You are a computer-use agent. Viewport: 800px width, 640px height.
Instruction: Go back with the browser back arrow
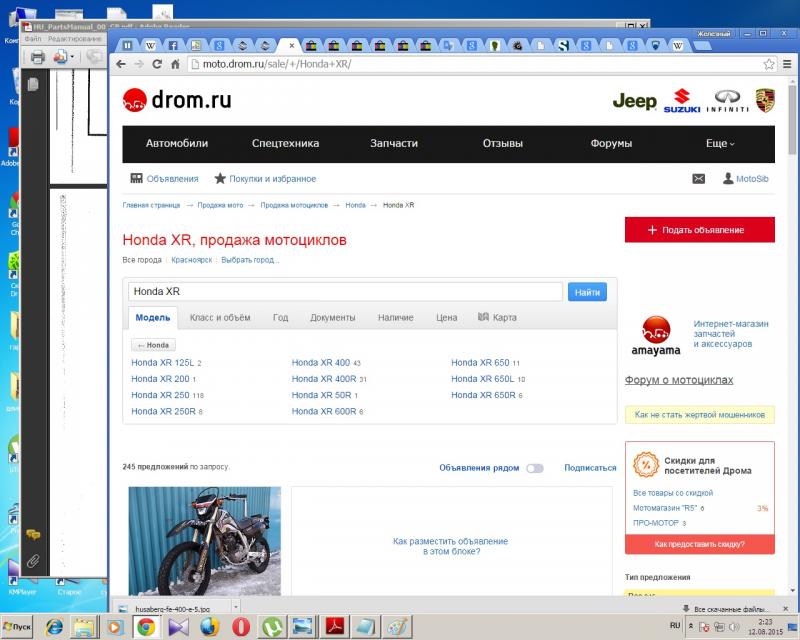point(121,64)
